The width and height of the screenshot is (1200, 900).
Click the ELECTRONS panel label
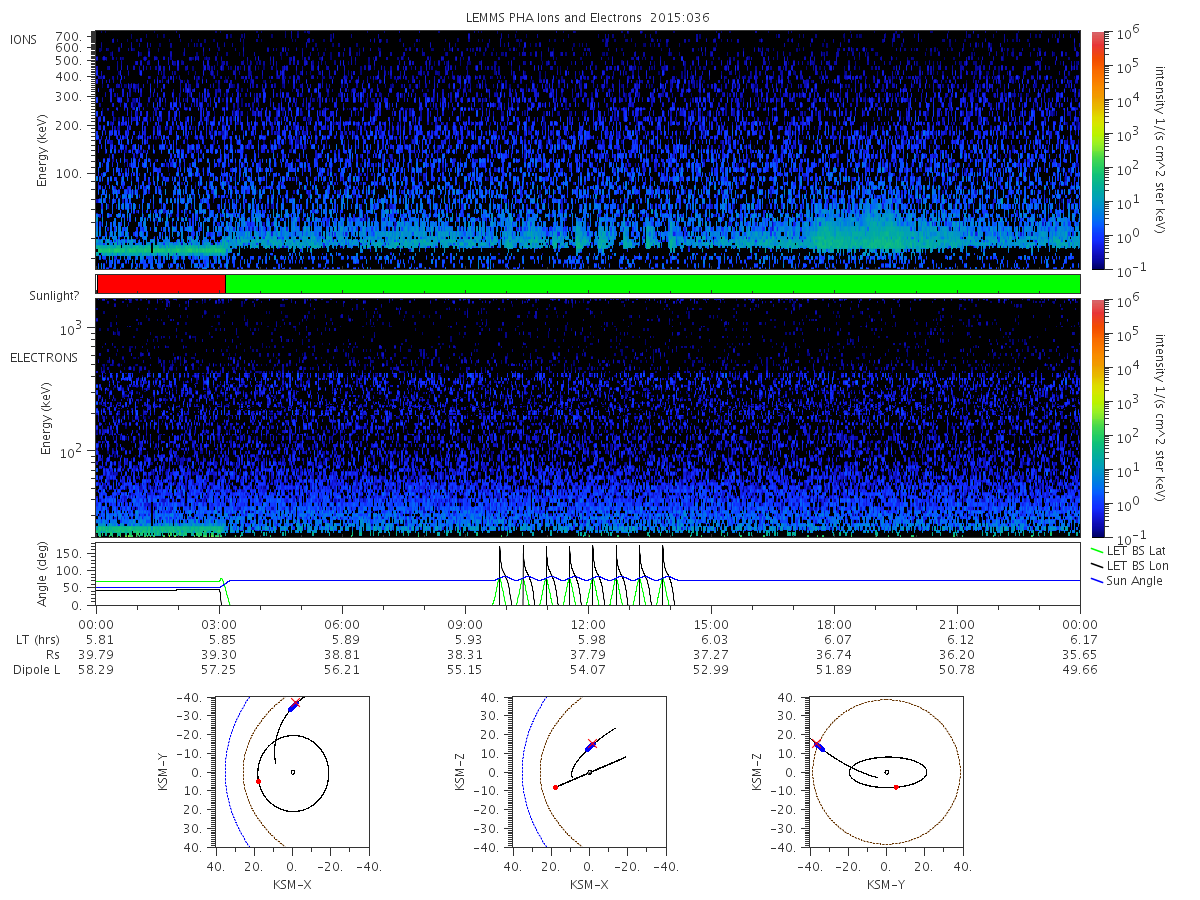click(44, 357)
